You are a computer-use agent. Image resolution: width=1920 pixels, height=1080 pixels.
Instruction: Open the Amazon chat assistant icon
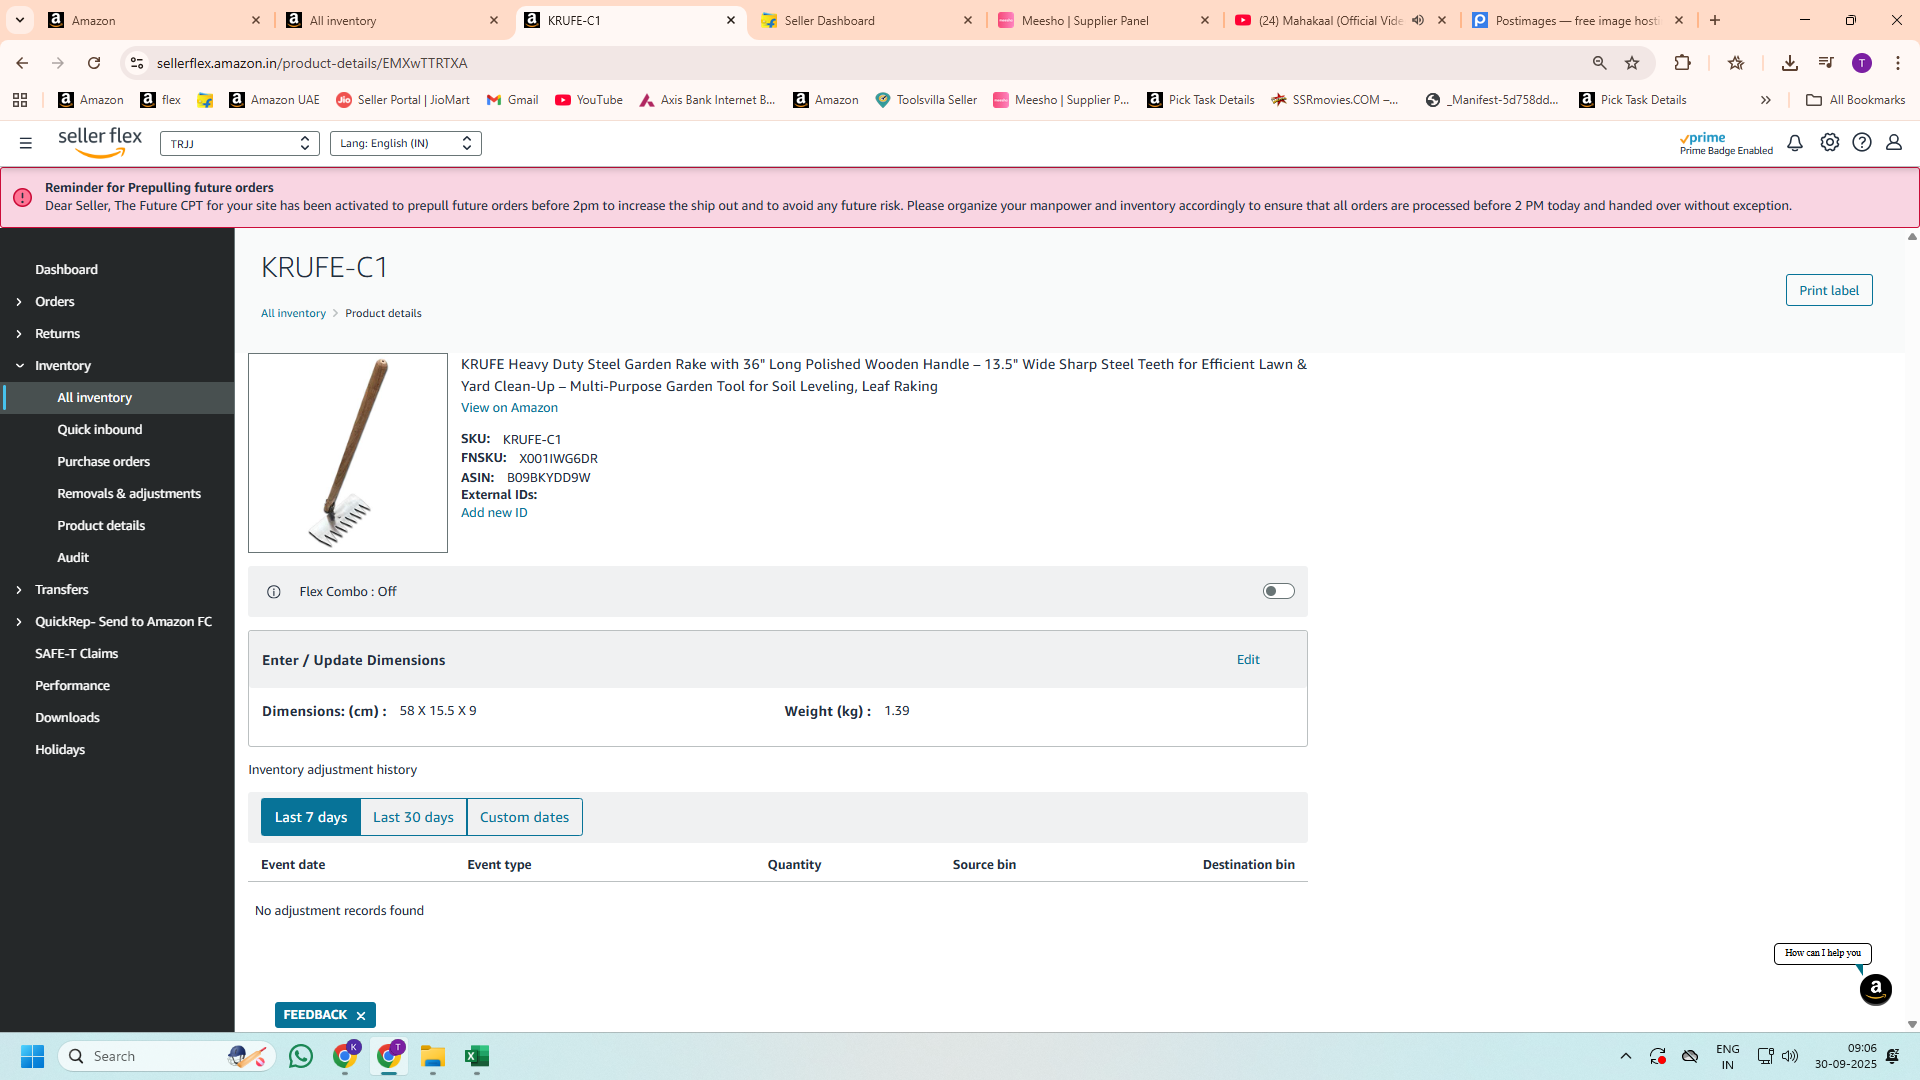pyautogui.click(x=1875, y=990)
